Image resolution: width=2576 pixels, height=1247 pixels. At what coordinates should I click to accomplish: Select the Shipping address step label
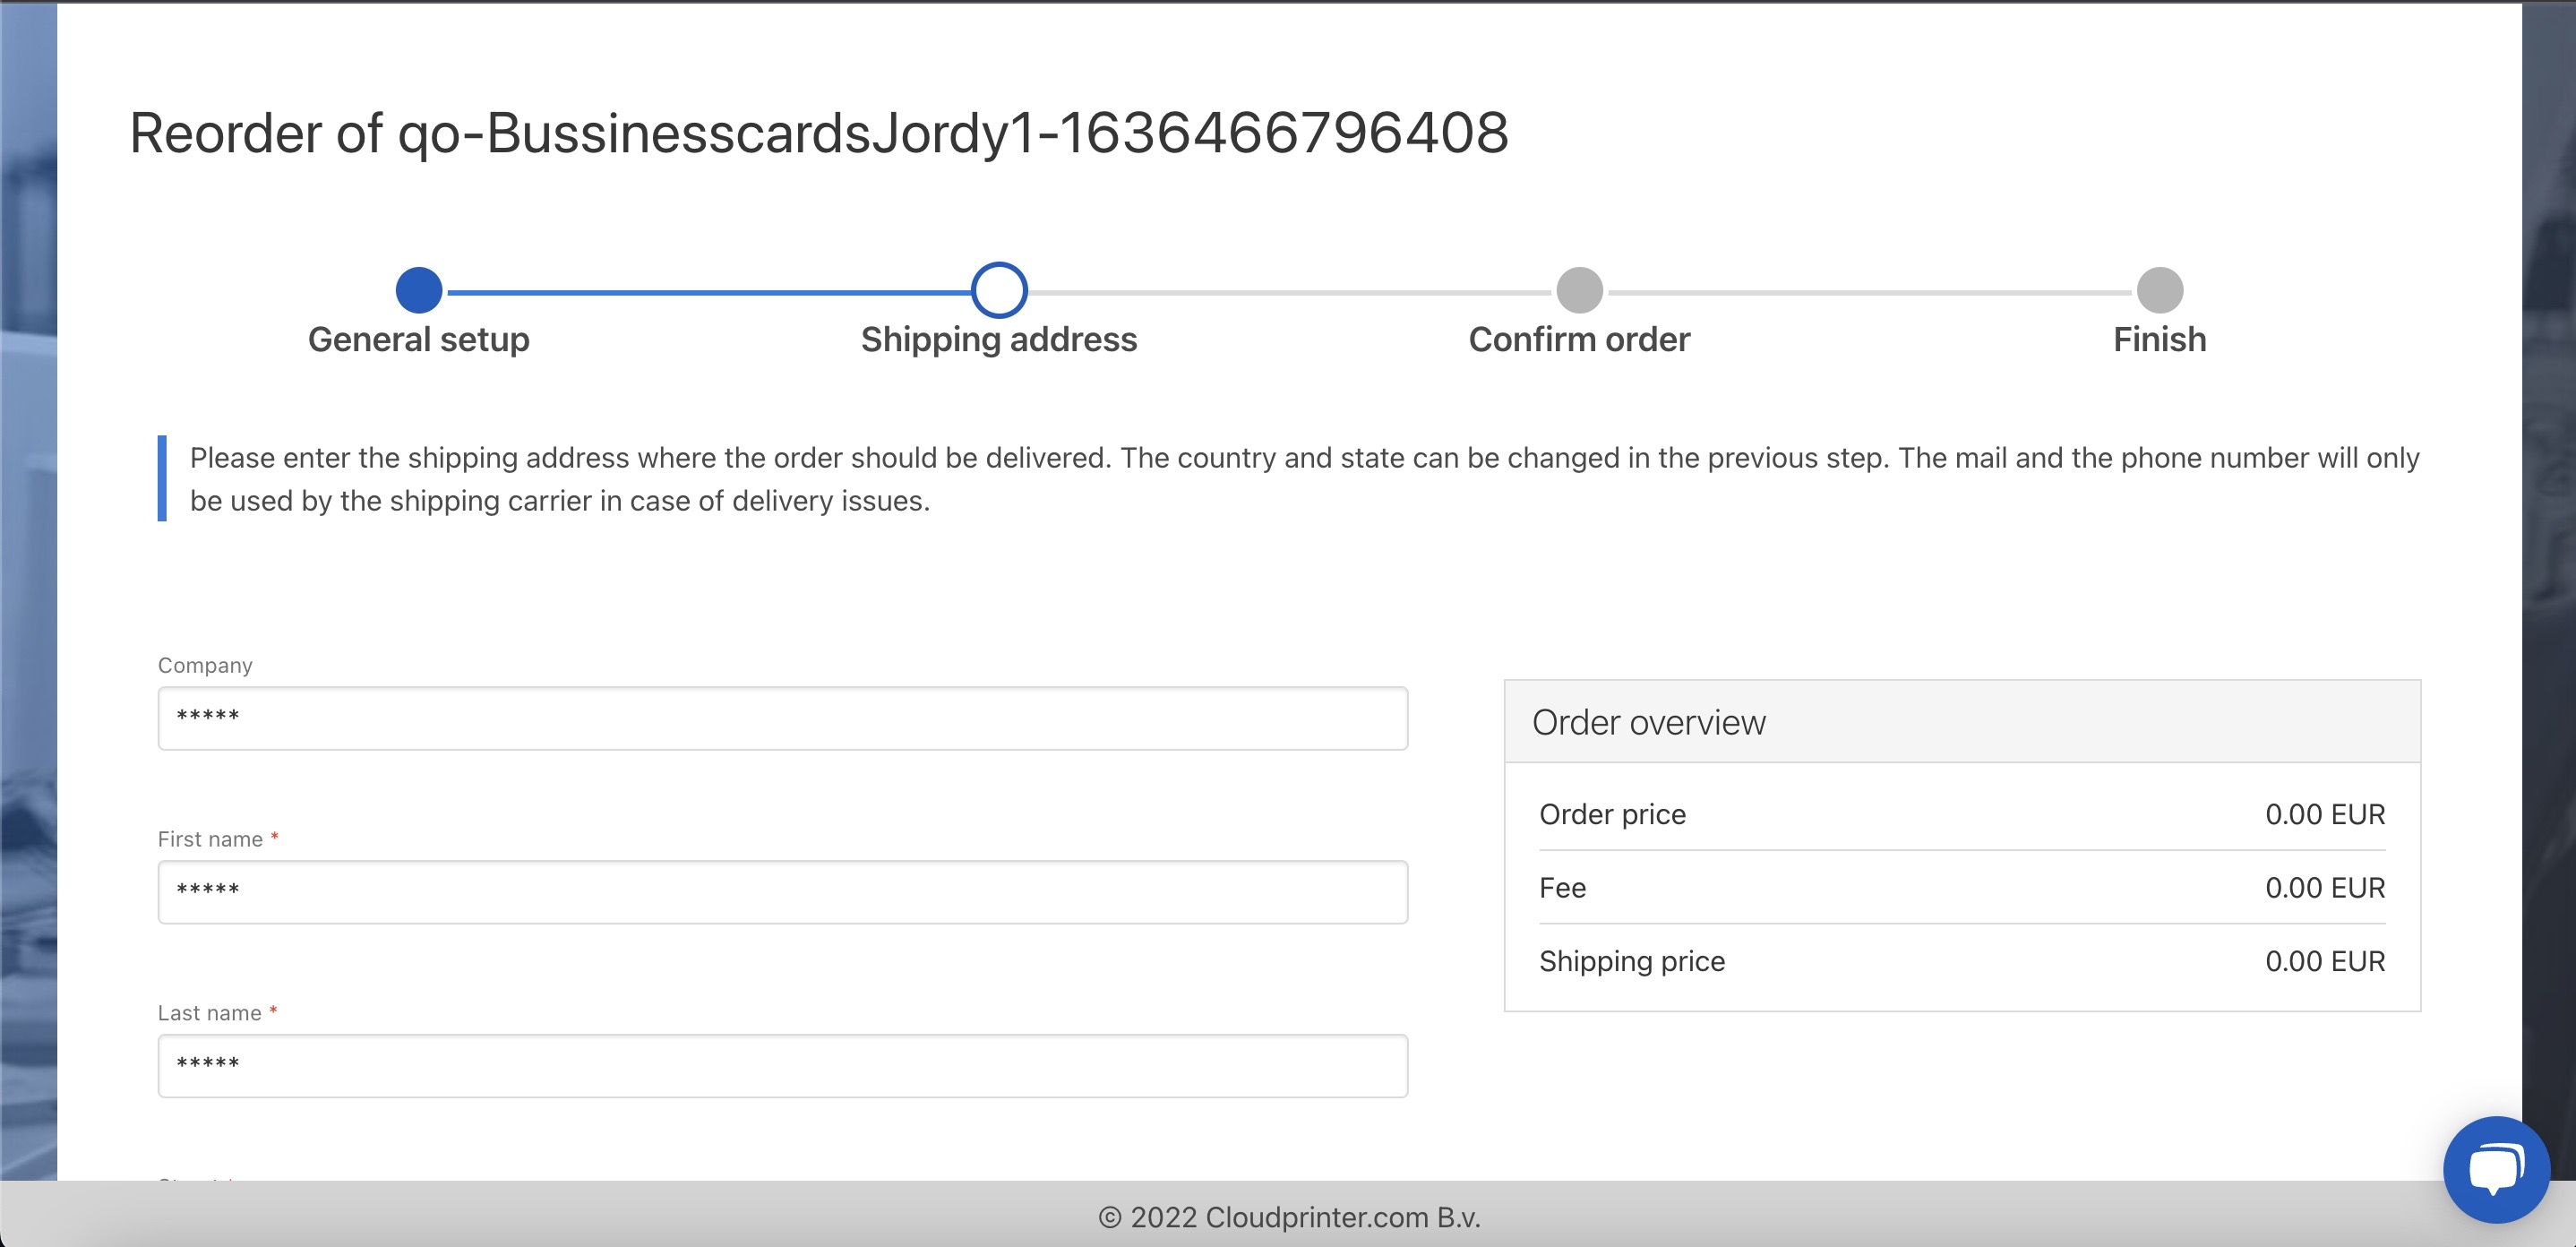point(999,340)
